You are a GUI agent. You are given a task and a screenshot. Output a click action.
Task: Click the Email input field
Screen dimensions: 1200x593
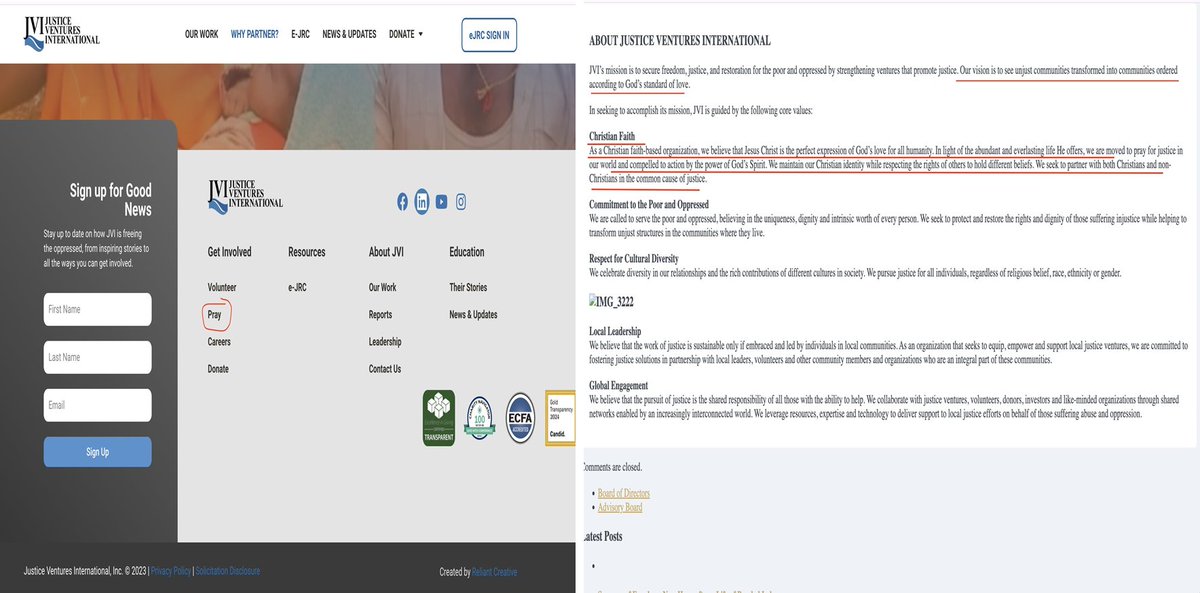point(98,405)
